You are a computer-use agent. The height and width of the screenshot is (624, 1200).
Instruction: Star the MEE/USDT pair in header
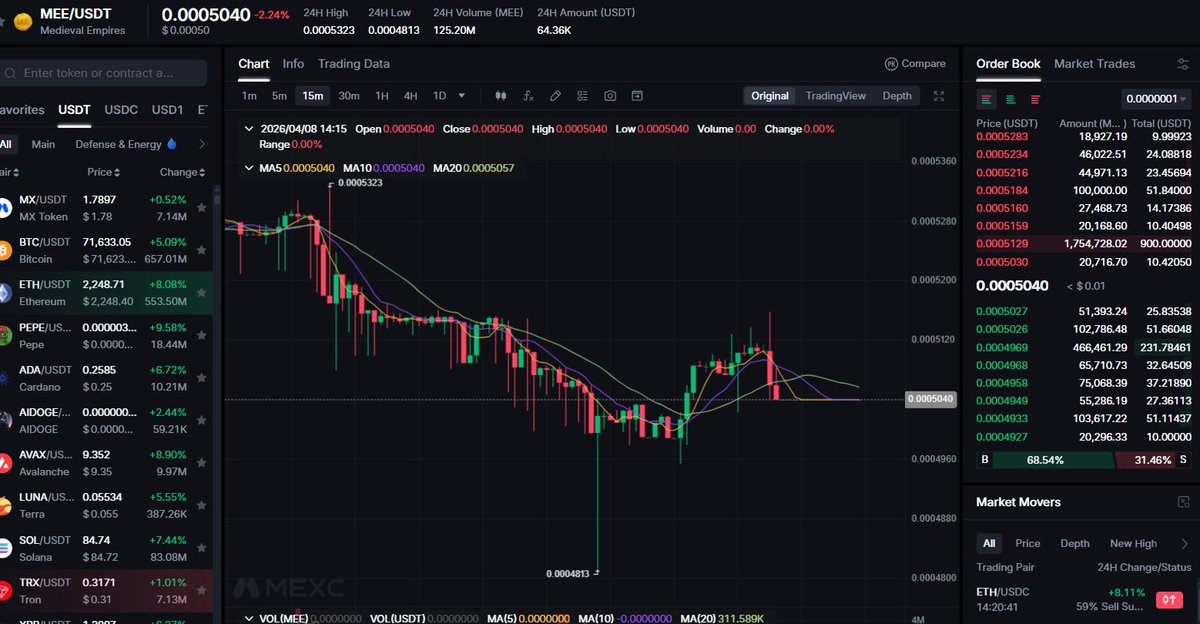[2, 21]
